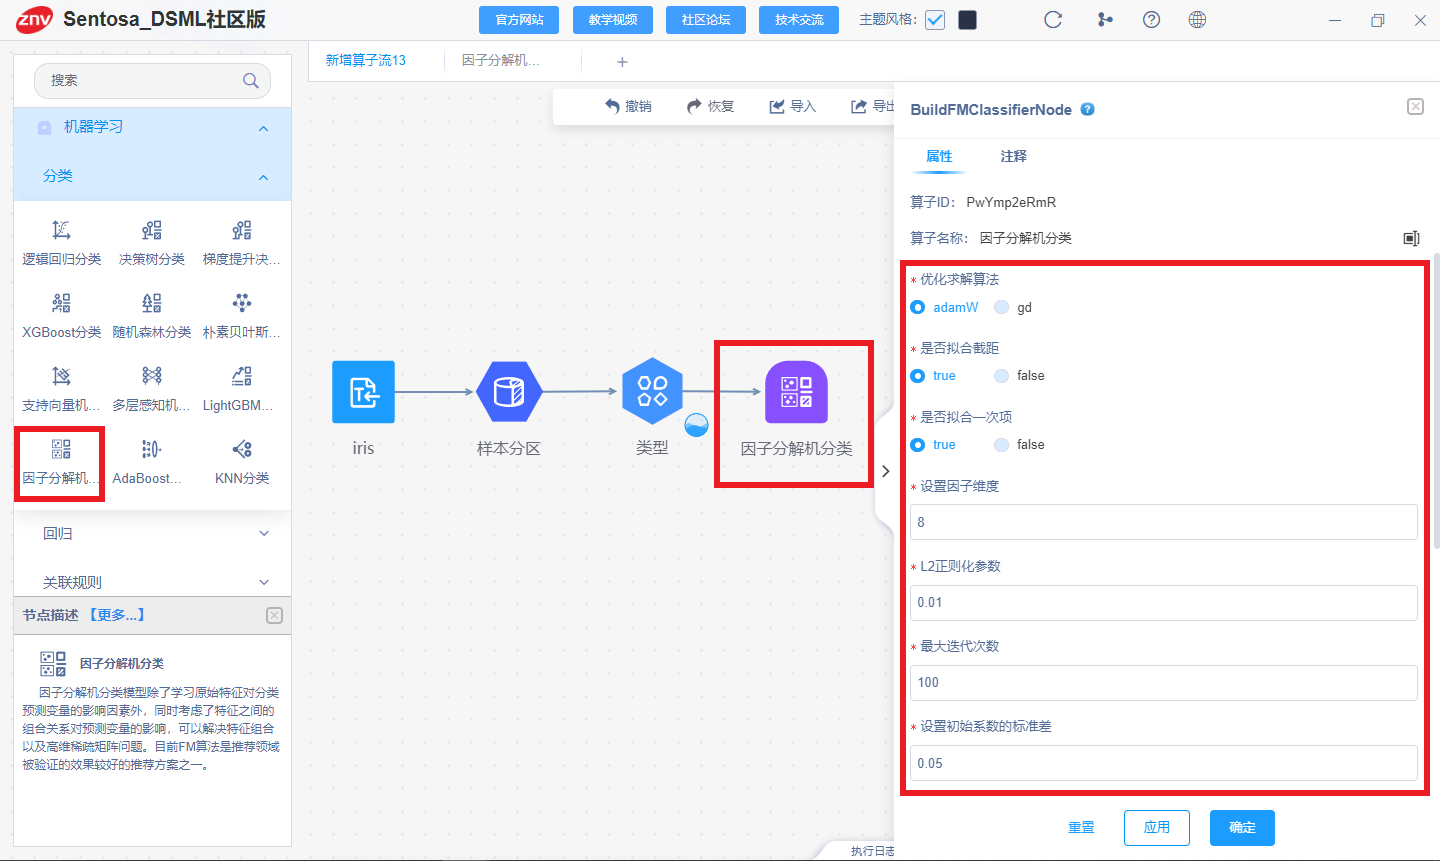Collapse the 机器学习 category
This screenshot has width=1440, height=861.
point(263,128)
